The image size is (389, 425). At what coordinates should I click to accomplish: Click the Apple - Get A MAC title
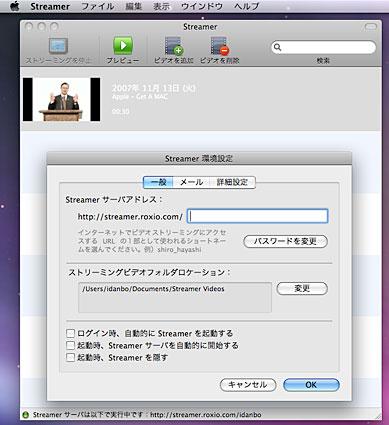coord(140,97)
